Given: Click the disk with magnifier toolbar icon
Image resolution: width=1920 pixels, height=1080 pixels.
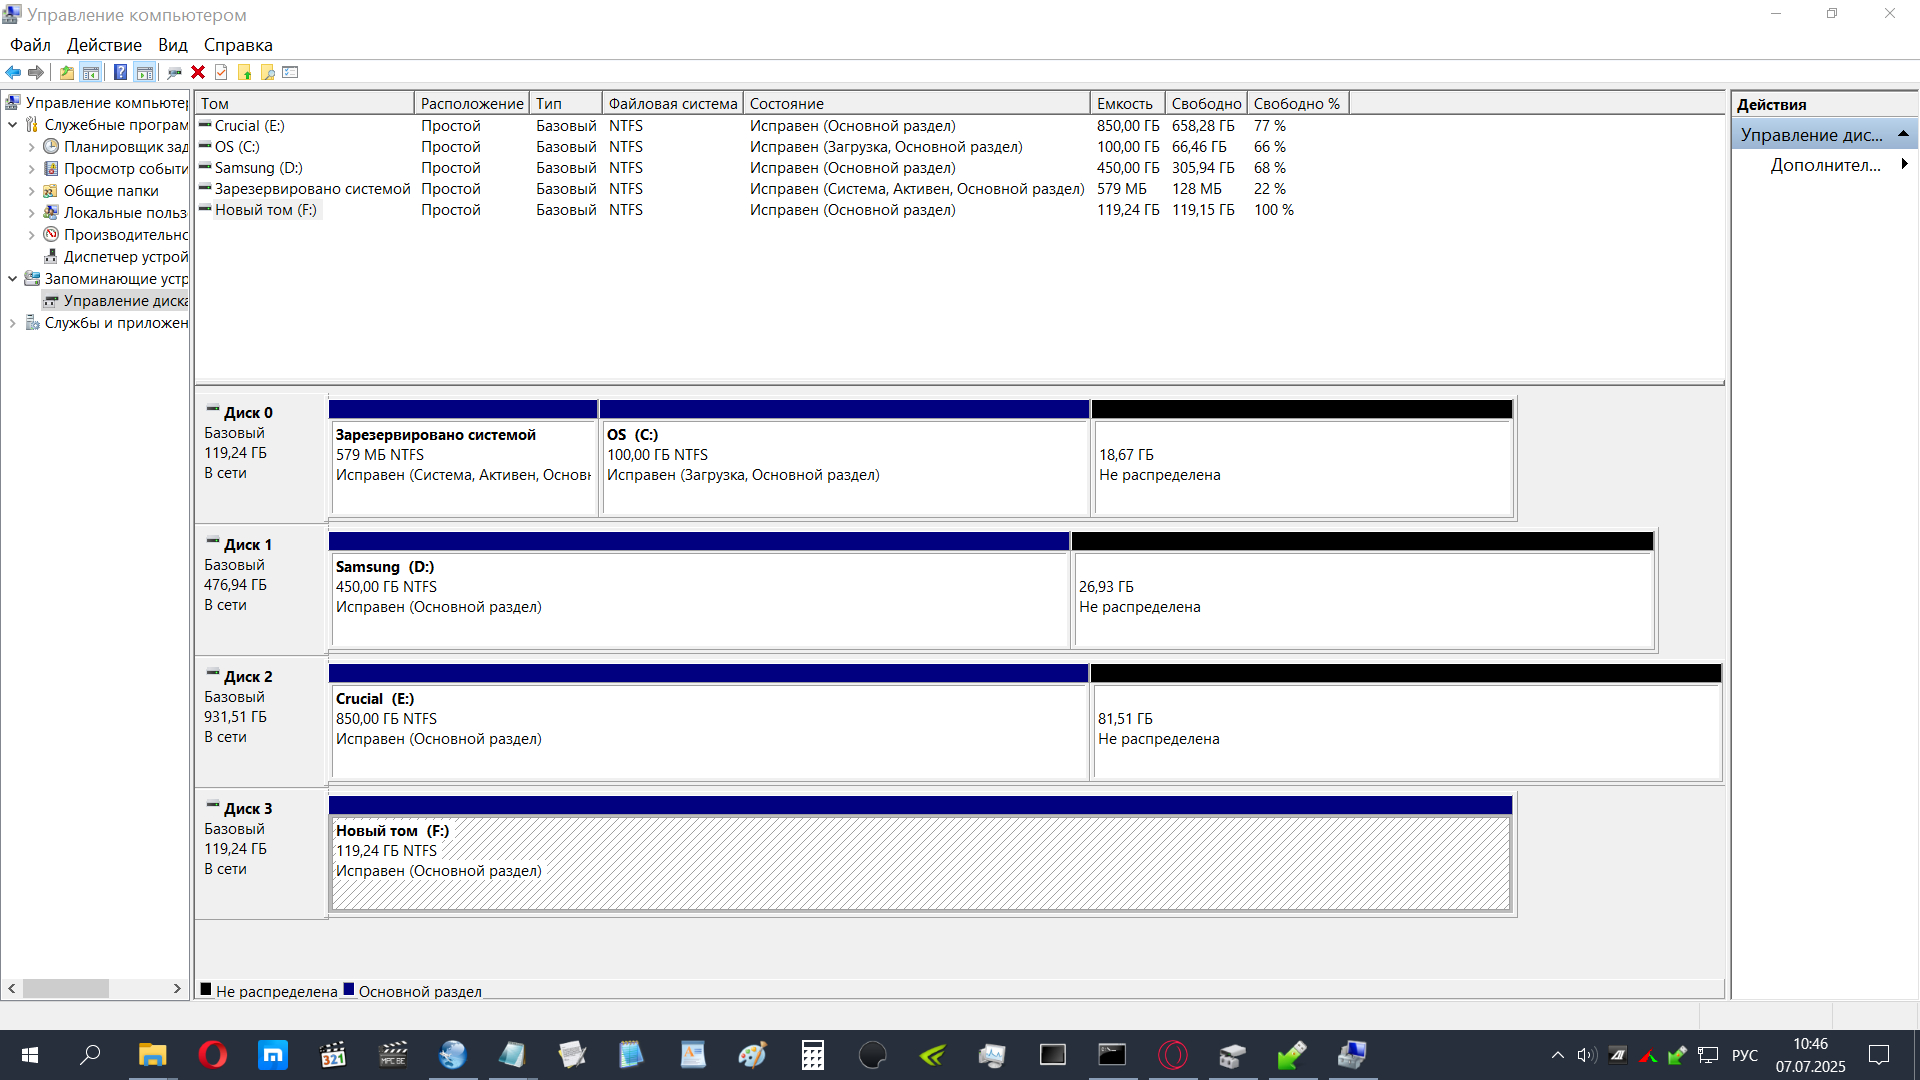Looking at the screenshot, I should [x=174, y=72].
